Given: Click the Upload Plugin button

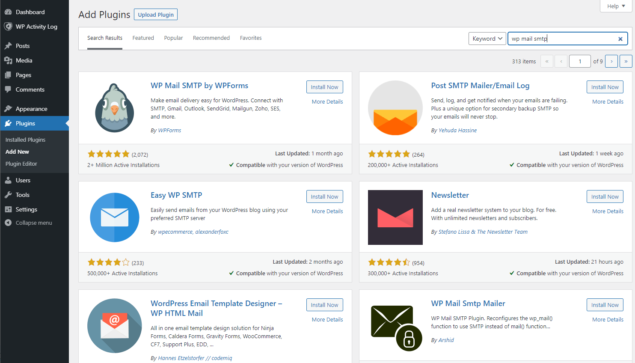Looking at the screenshot, I should click(156, 15).
